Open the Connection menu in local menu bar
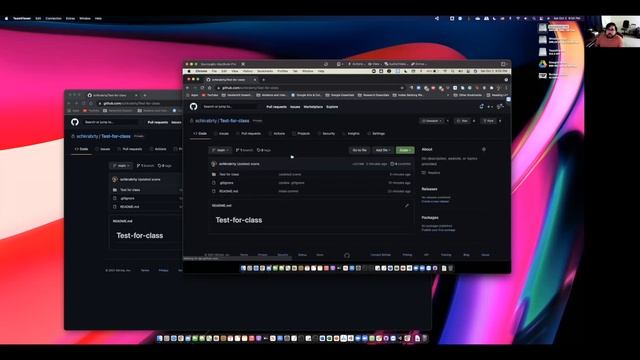Image resolution: width=640 pixels, height=360 pixels. point(53,18)
